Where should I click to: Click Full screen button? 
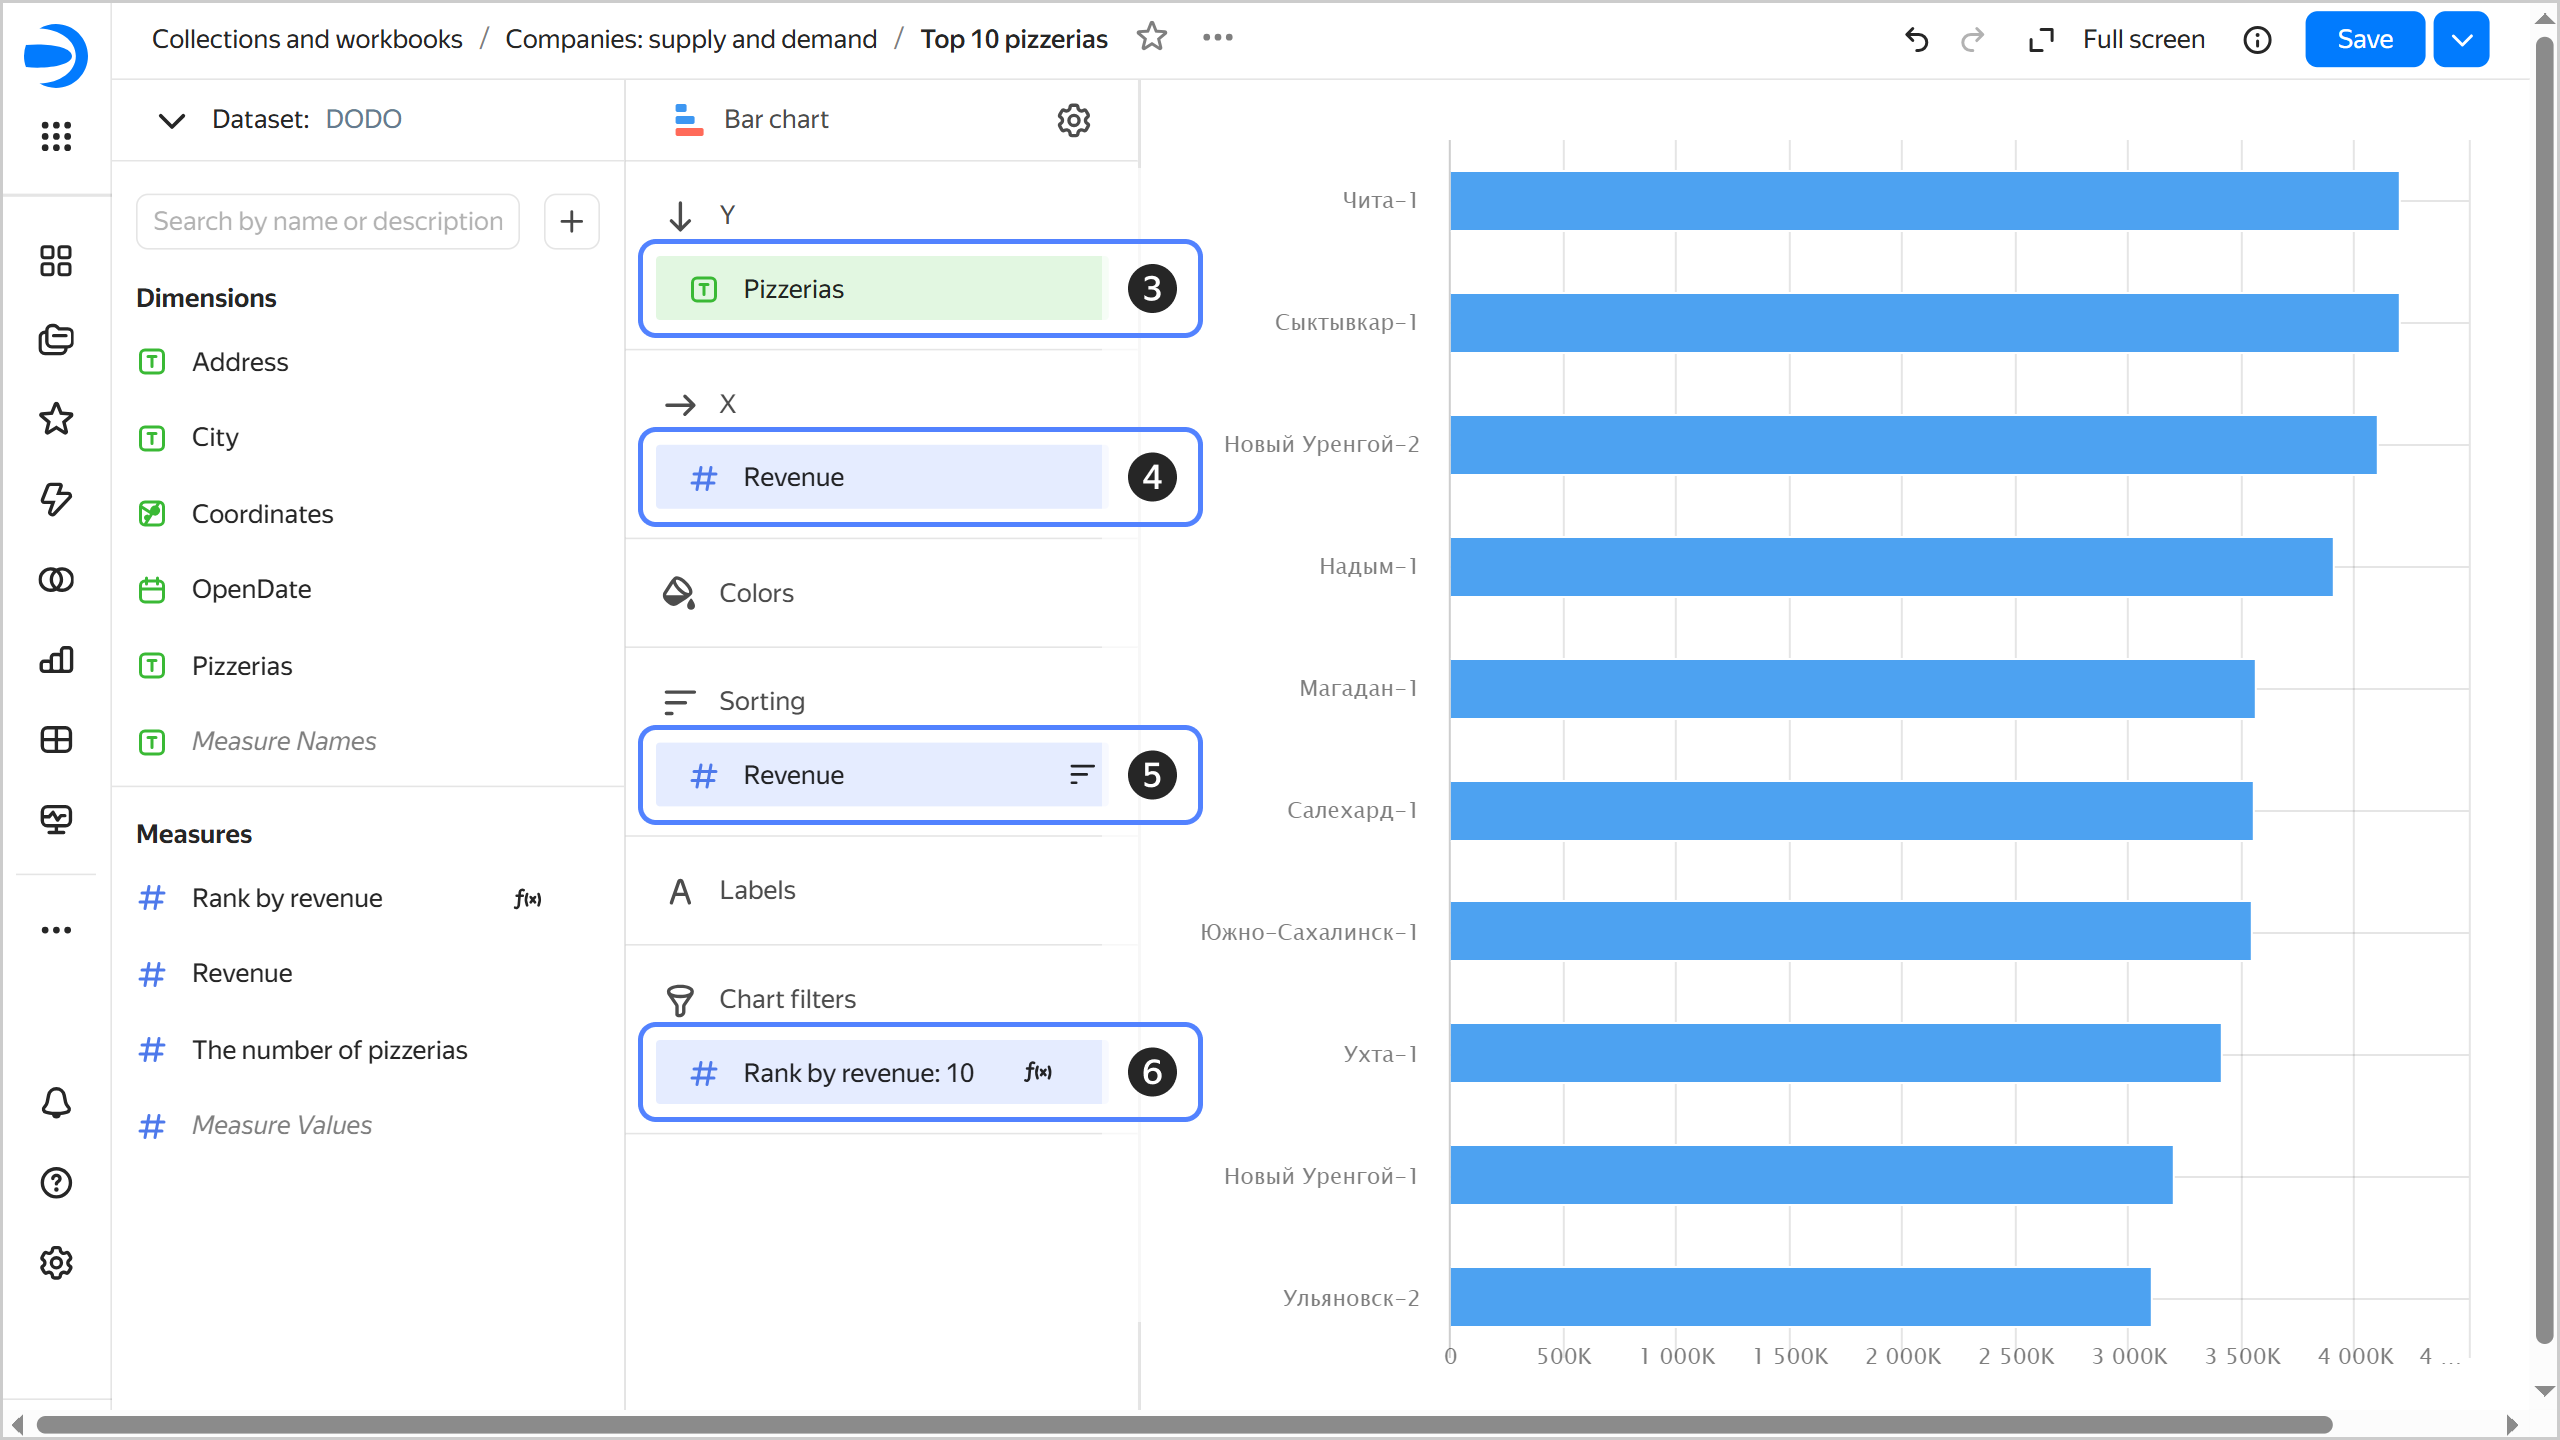click(2143, 40)
